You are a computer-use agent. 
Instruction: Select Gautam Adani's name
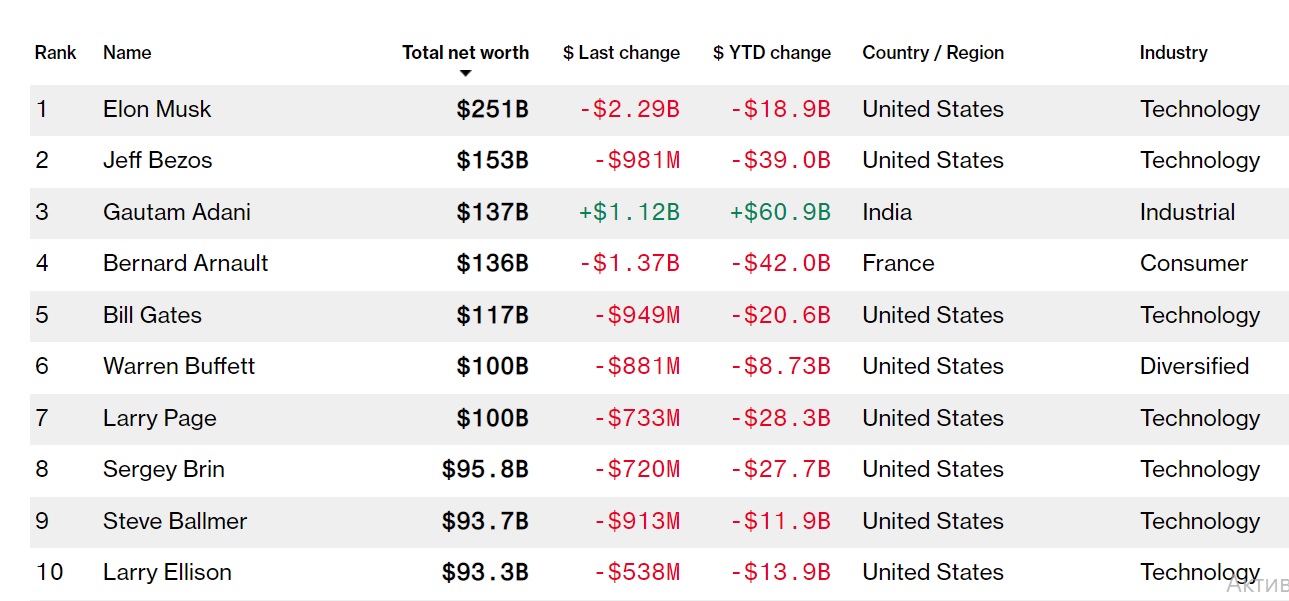point(176,212)
